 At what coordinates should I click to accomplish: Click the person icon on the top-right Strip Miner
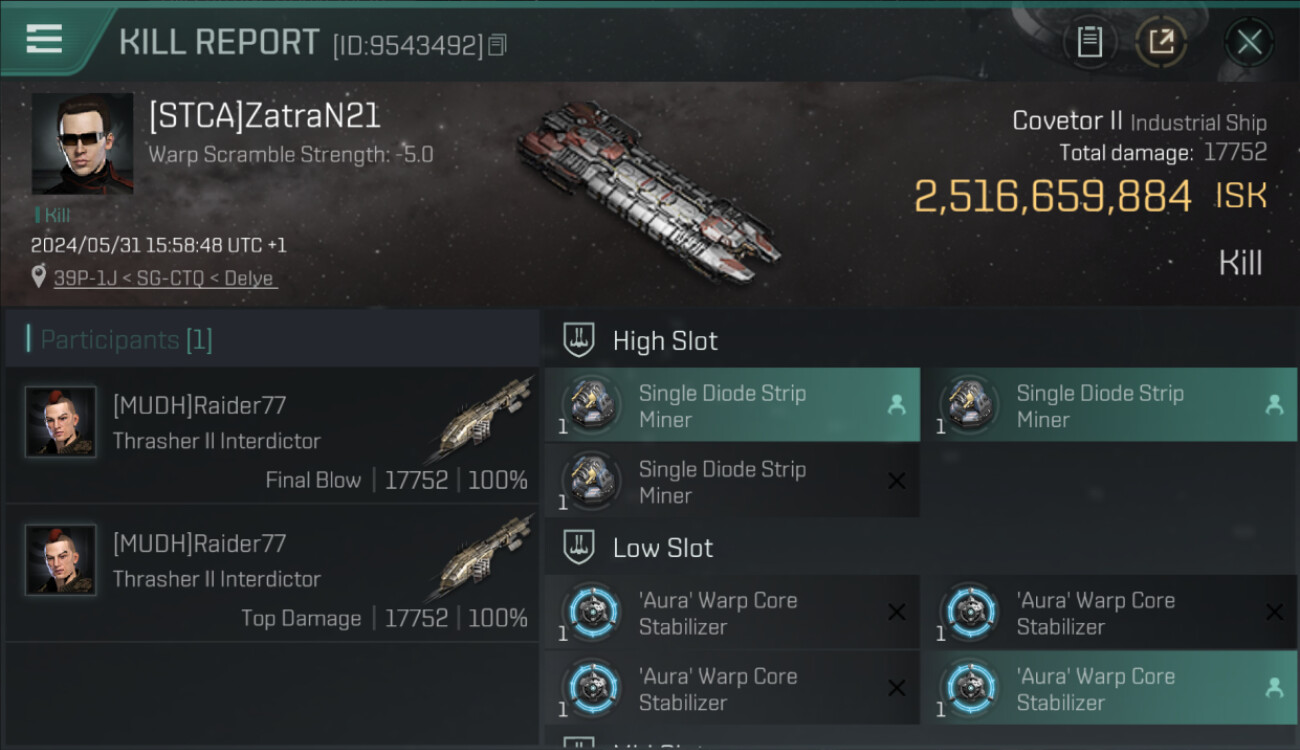[1274, 405]
